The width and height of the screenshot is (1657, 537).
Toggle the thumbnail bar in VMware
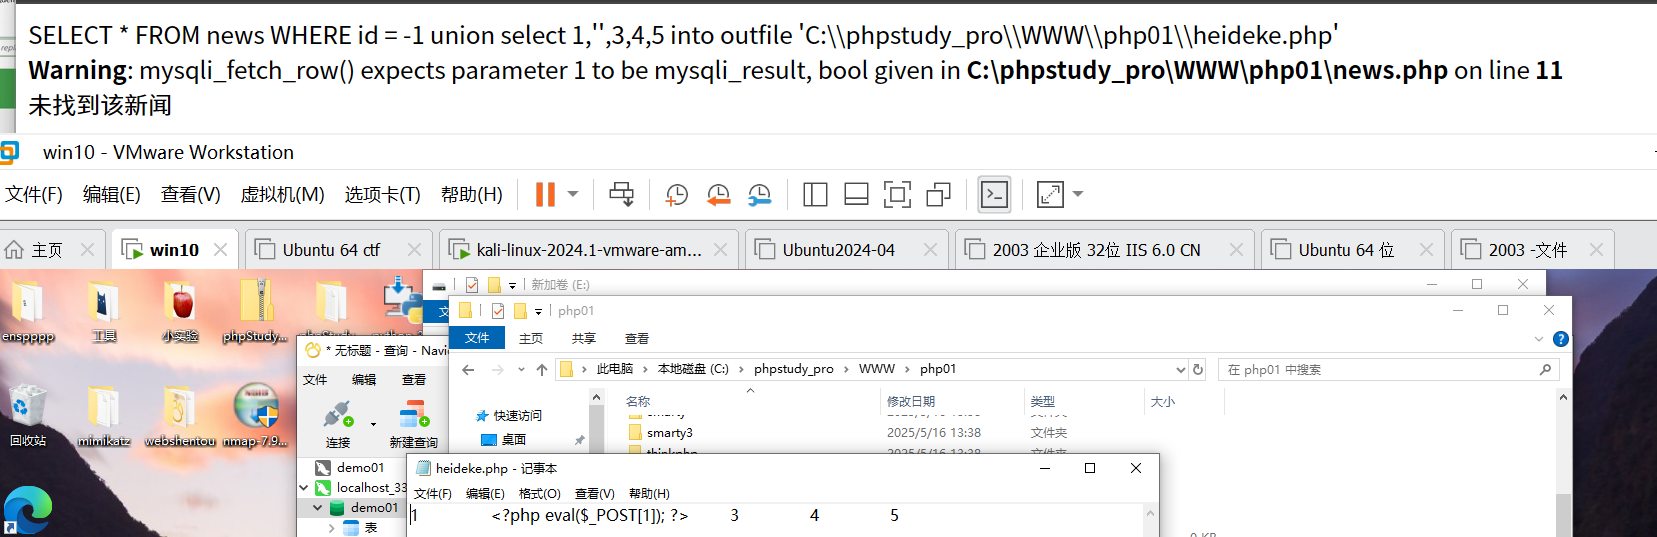(x=856, y=194)
